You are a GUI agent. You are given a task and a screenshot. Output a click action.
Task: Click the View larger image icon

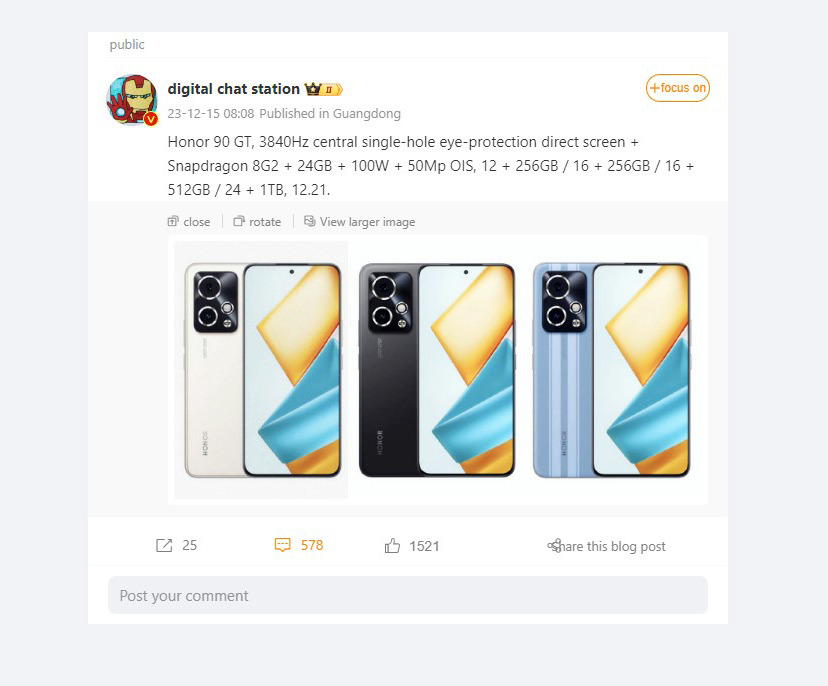(x=309, y=221)
